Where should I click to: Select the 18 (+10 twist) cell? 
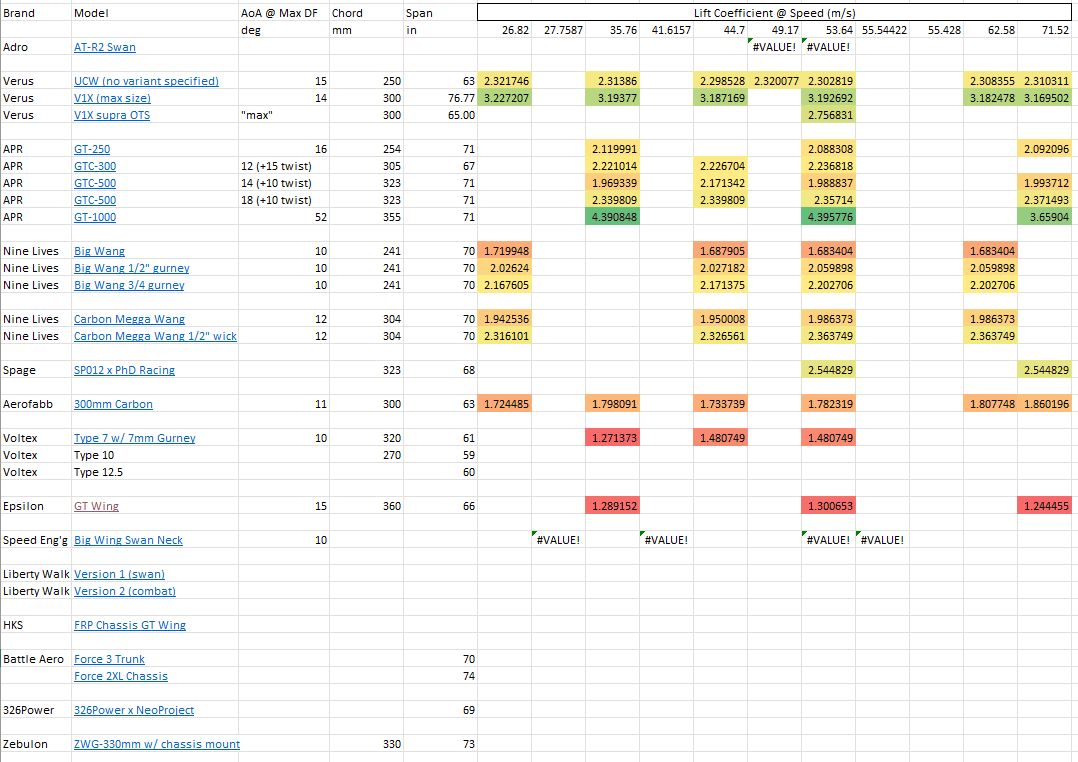[283, 200]
